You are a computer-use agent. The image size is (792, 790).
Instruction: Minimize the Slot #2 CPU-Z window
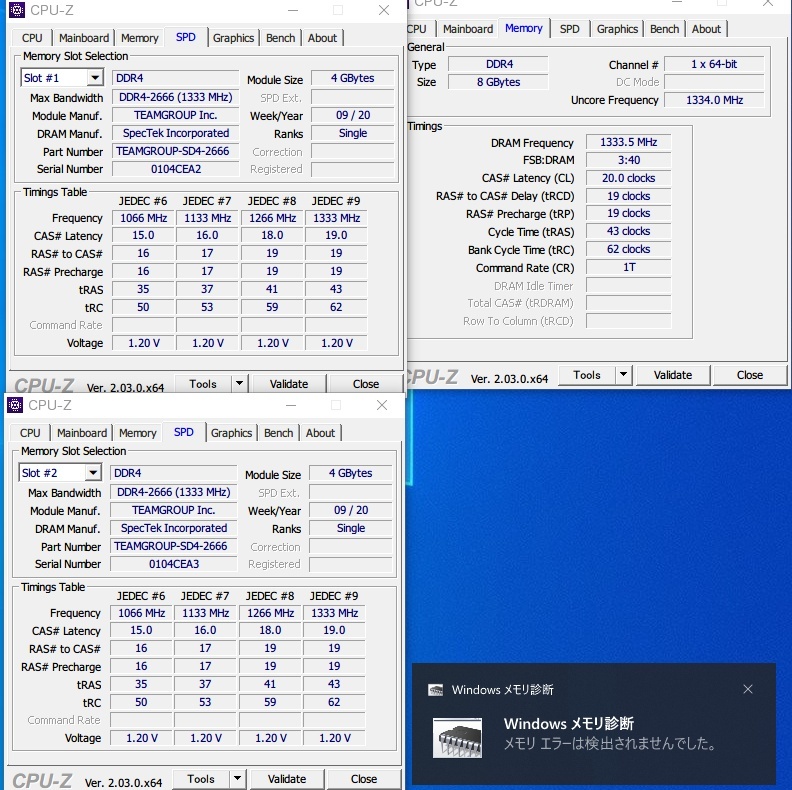pyautogui.click(x=291, y=405)
